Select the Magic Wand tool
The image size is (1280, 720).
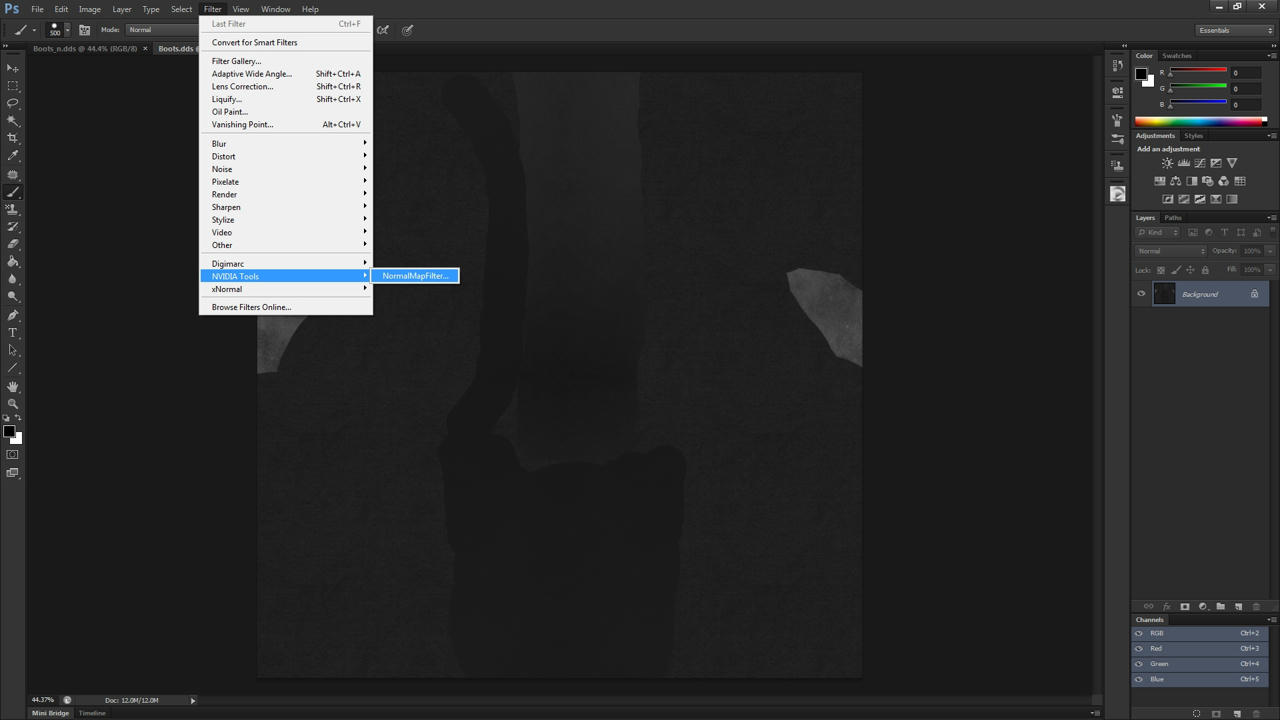point(13,121)
